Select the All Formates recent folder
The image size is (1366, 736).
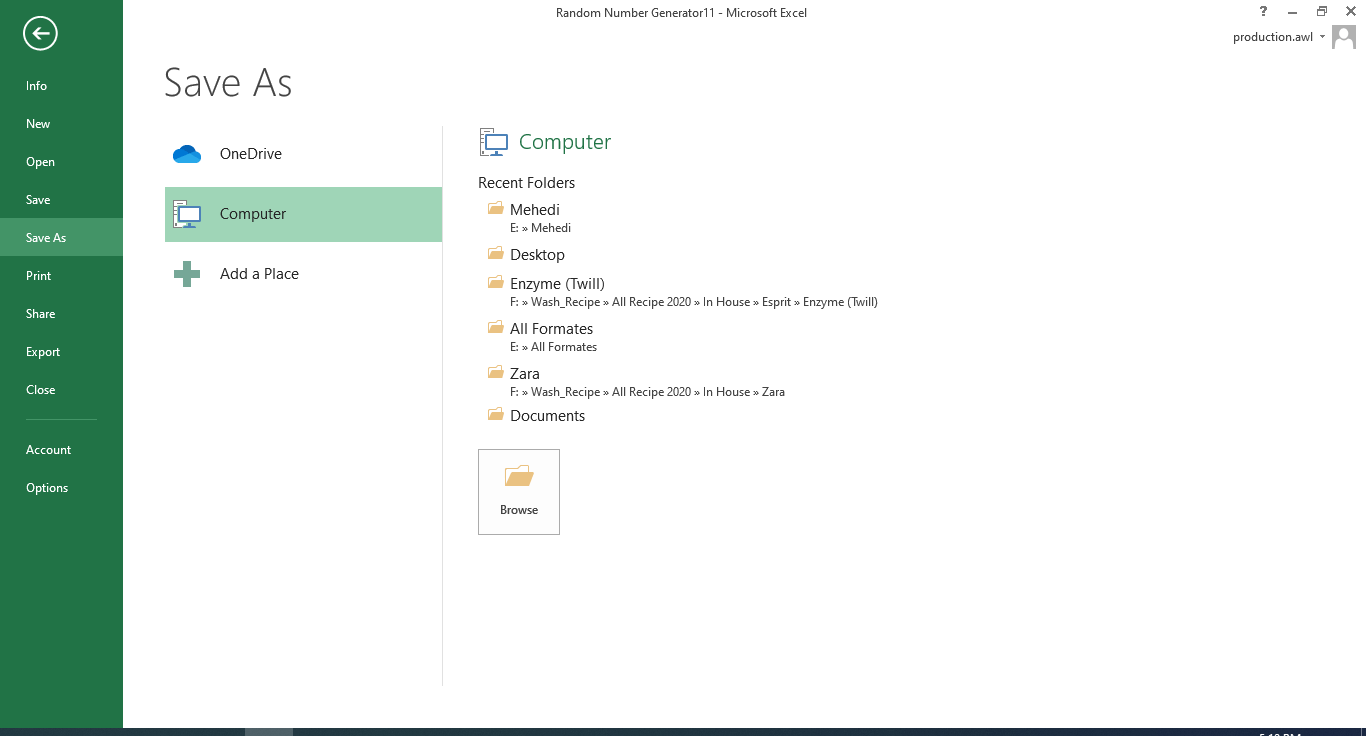click(x=551, y=328)
